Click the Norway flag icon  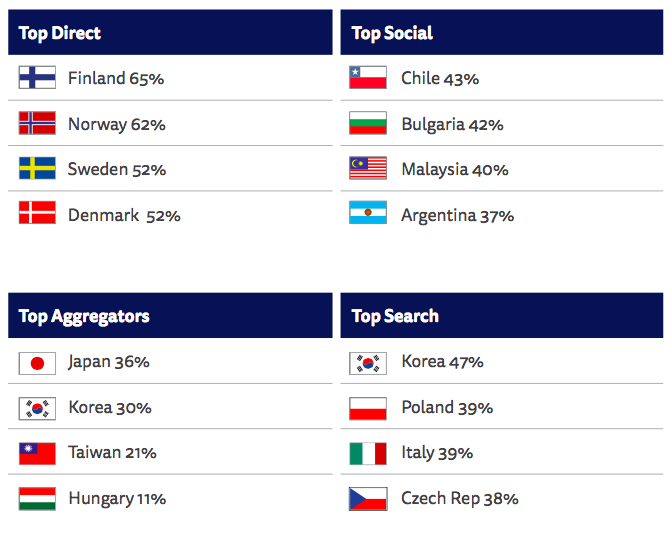point(37,123)
